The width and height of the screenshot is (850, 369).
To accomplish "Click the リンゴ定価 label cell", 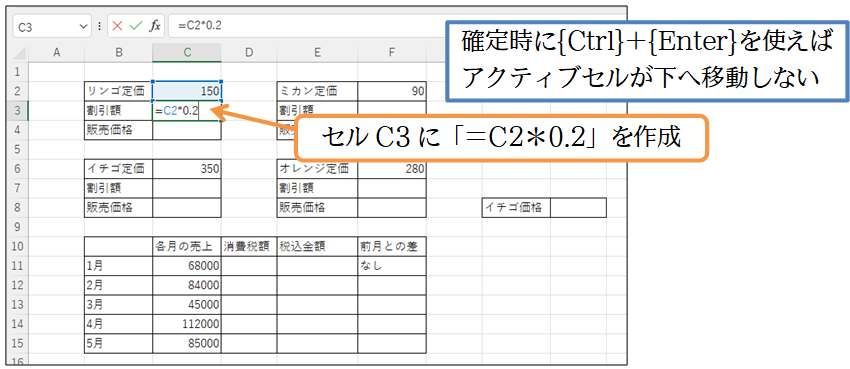I will click(x=119, y=91).
